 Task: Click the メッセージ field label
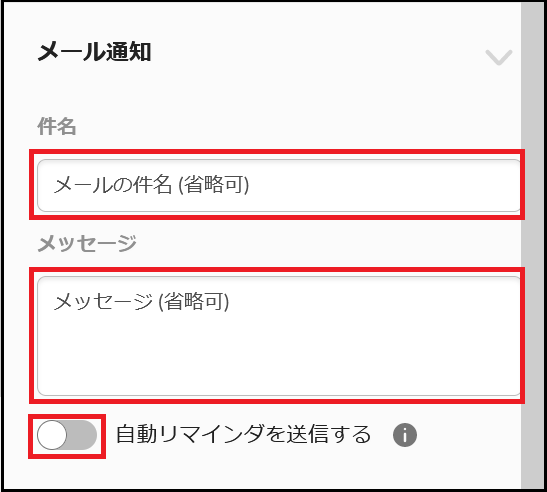[87, 243]
